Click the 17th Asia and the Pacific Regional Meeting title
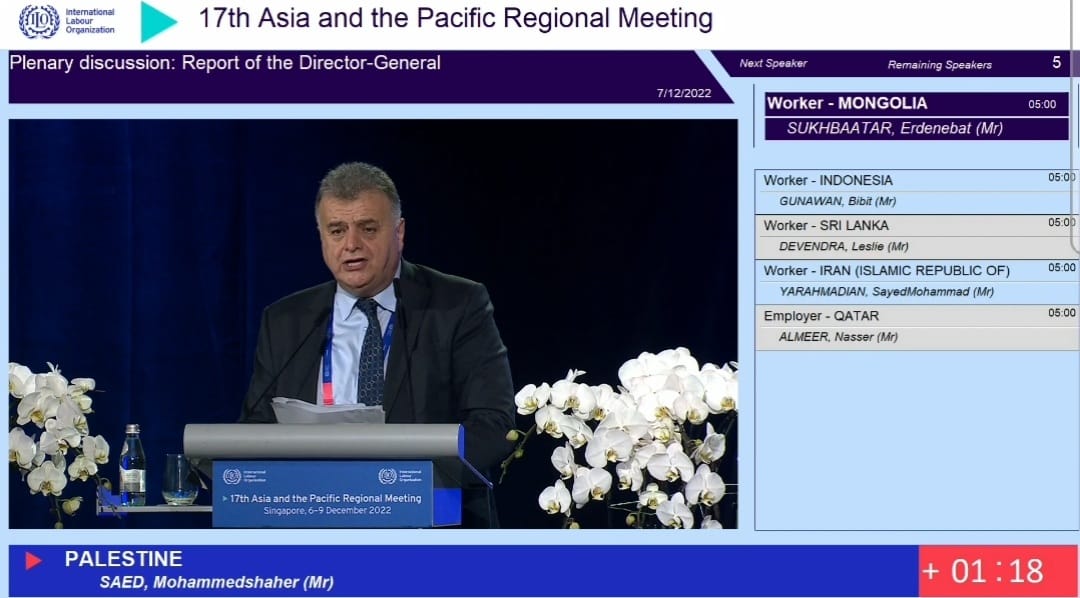1080x598 pixels. pos(455,19)
